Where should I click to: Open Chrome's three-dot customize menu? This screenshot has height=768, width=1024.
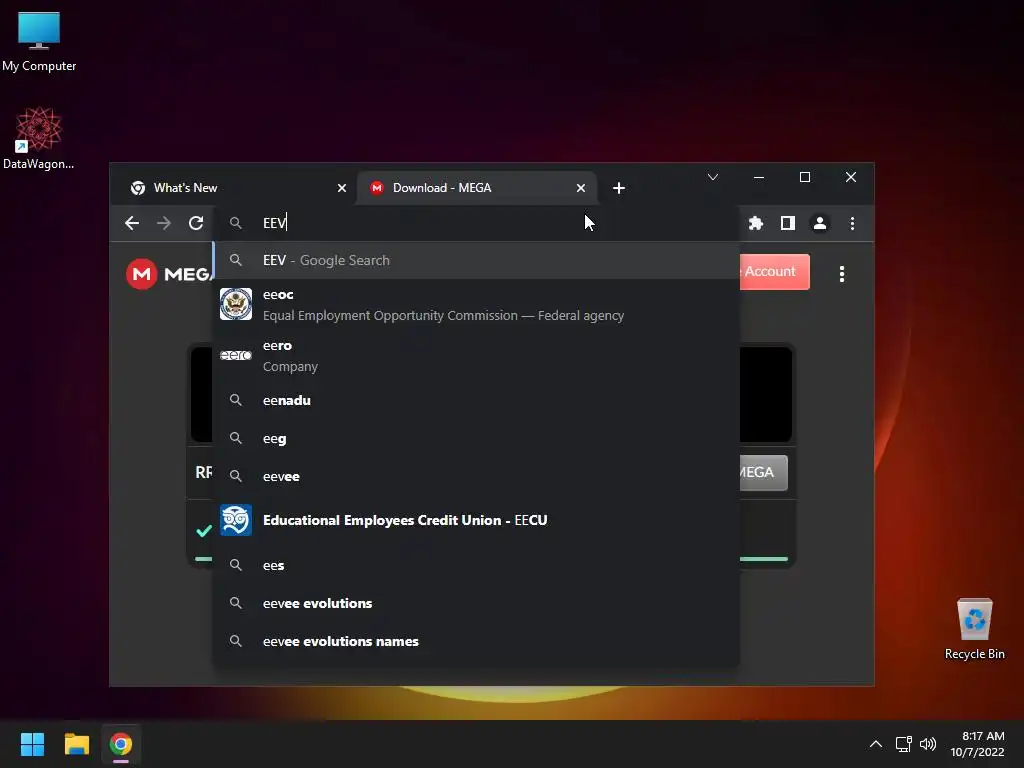coord(852,223)
